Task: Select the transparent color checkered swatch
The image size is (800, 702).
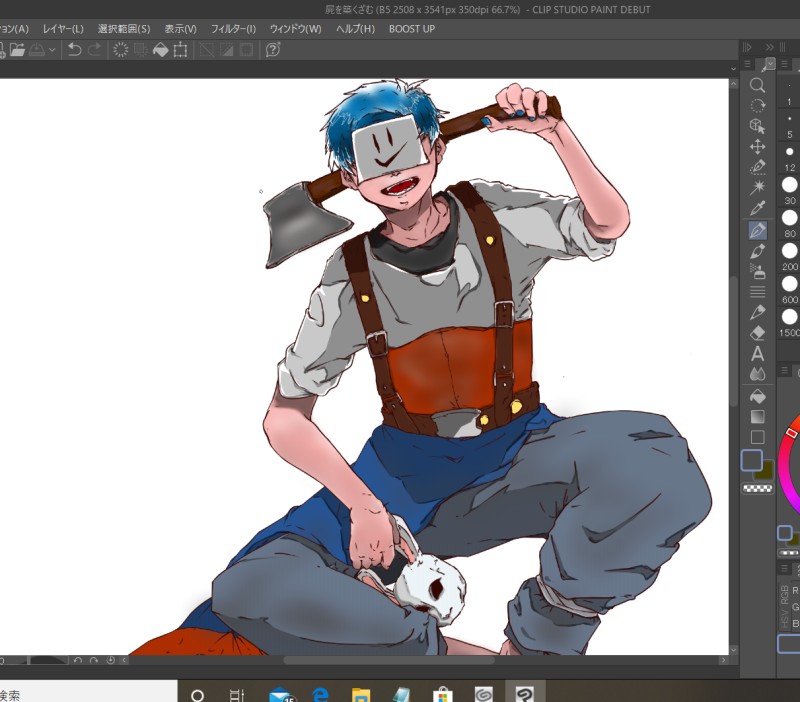Action: [757, 489]
